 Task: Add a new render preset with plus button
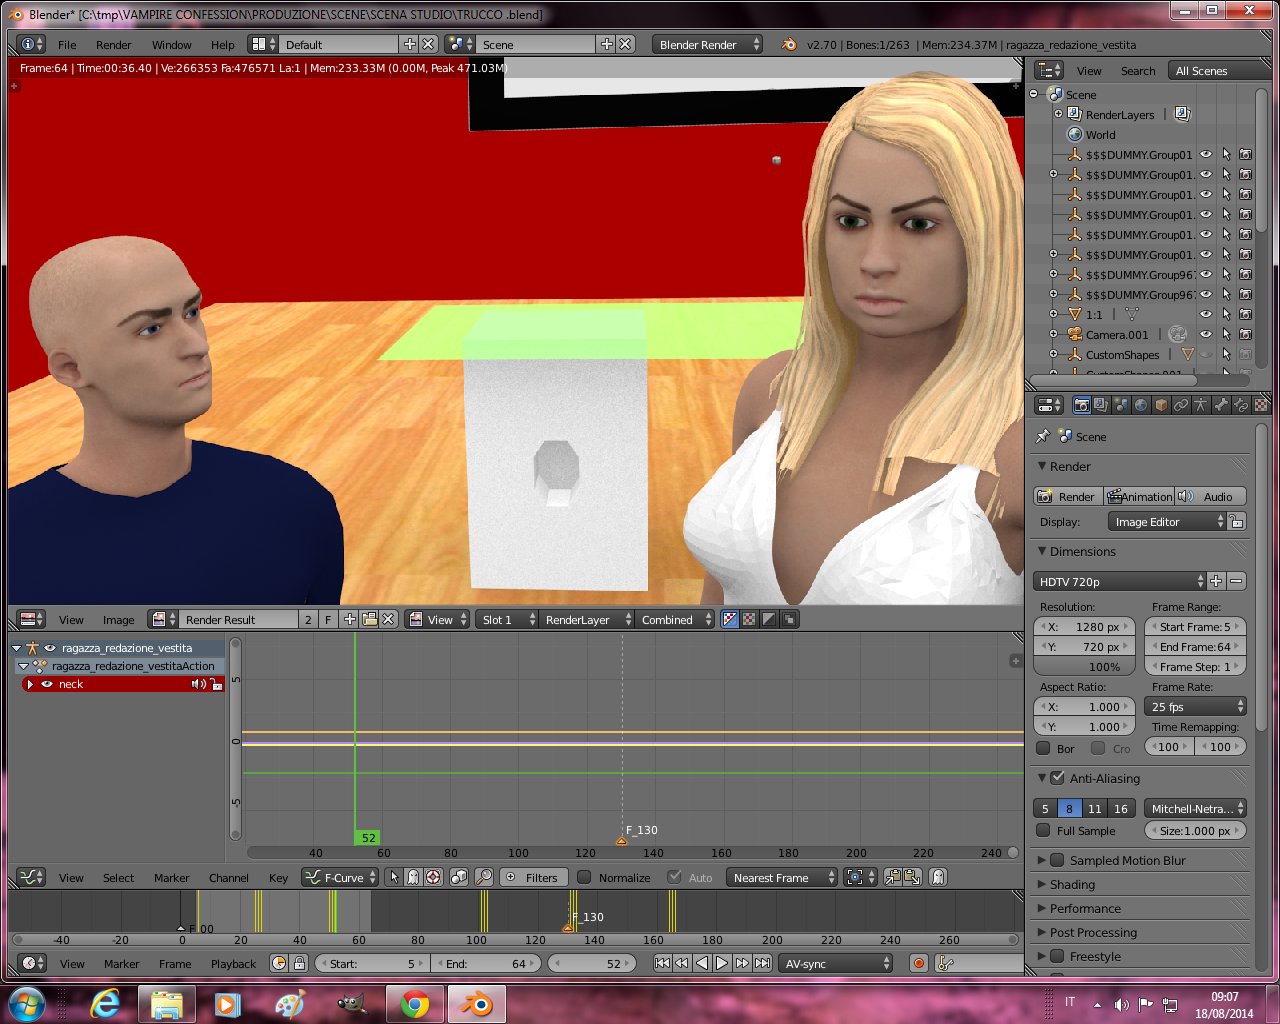[x=1216, y=581]
